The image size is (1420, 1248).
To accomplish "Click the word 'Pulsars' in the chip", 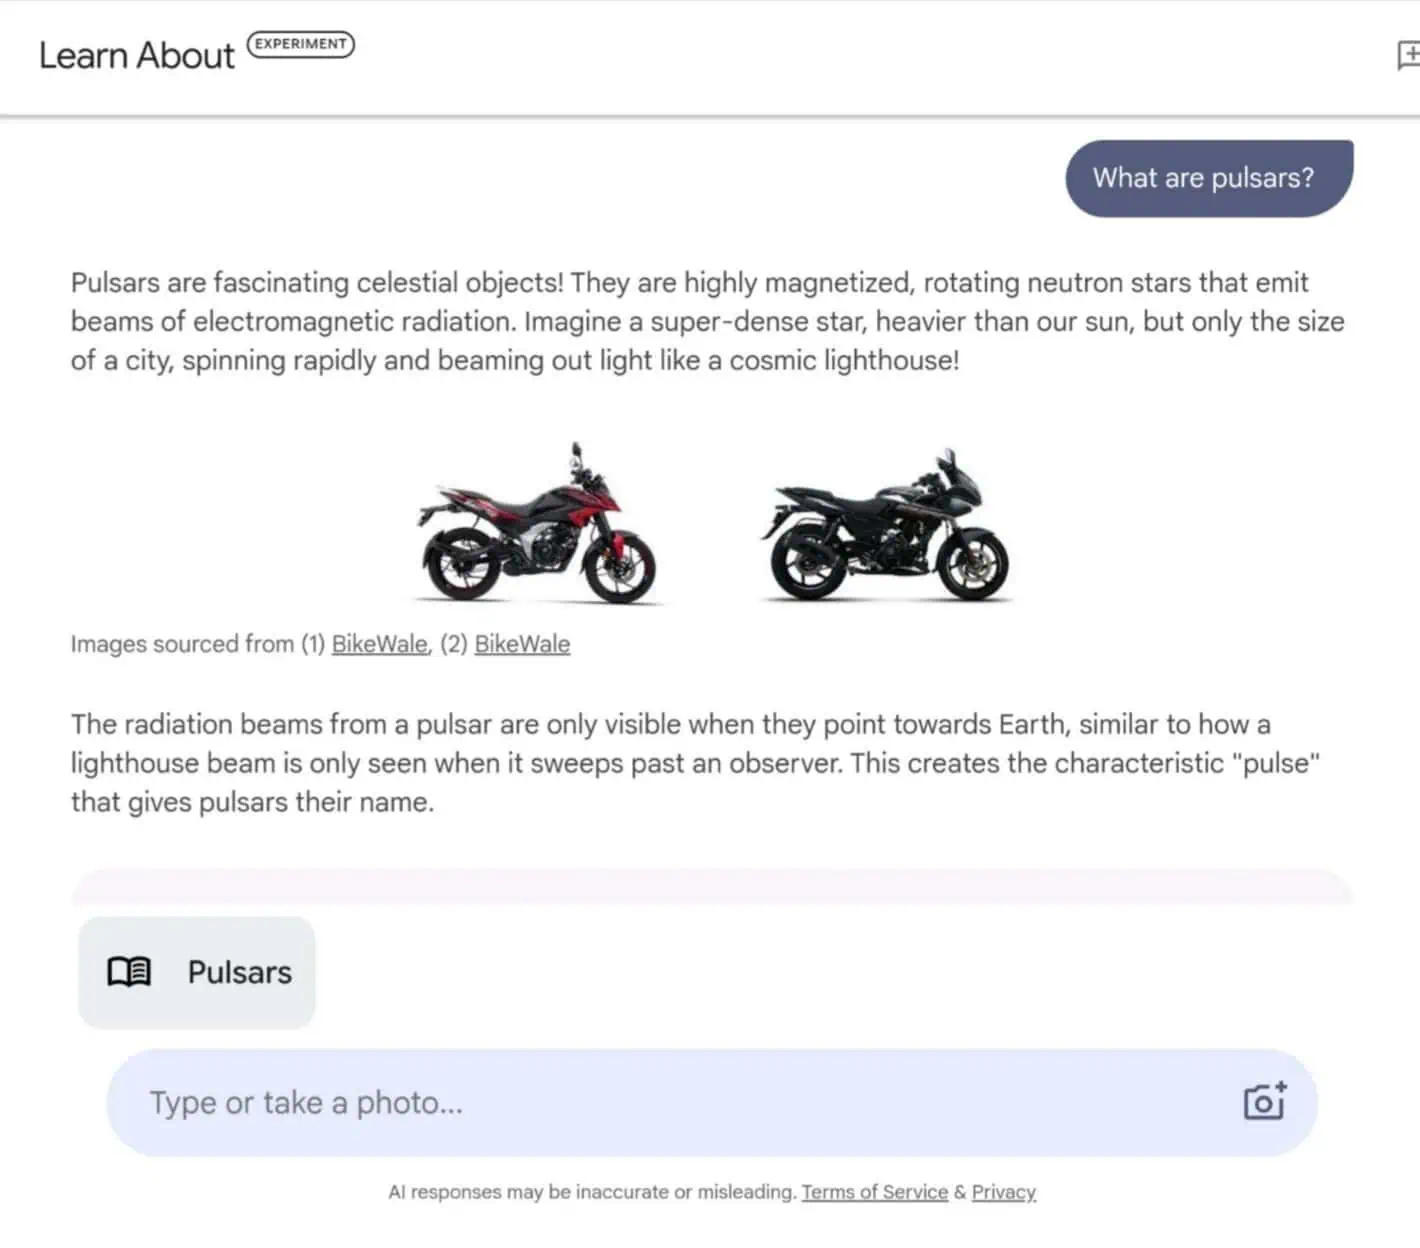I will coord(240,972).
